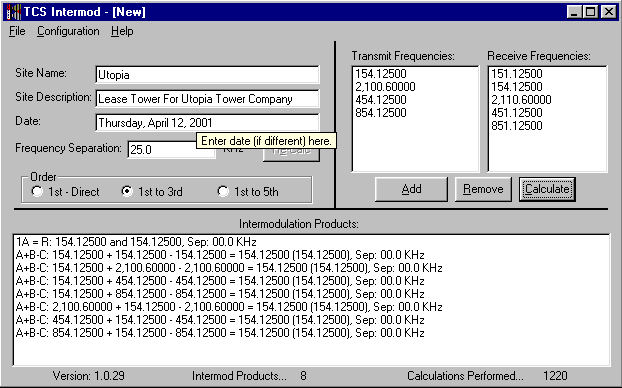Click the Calculate button
The image size is (622, 388).
(x=547, y=189)
